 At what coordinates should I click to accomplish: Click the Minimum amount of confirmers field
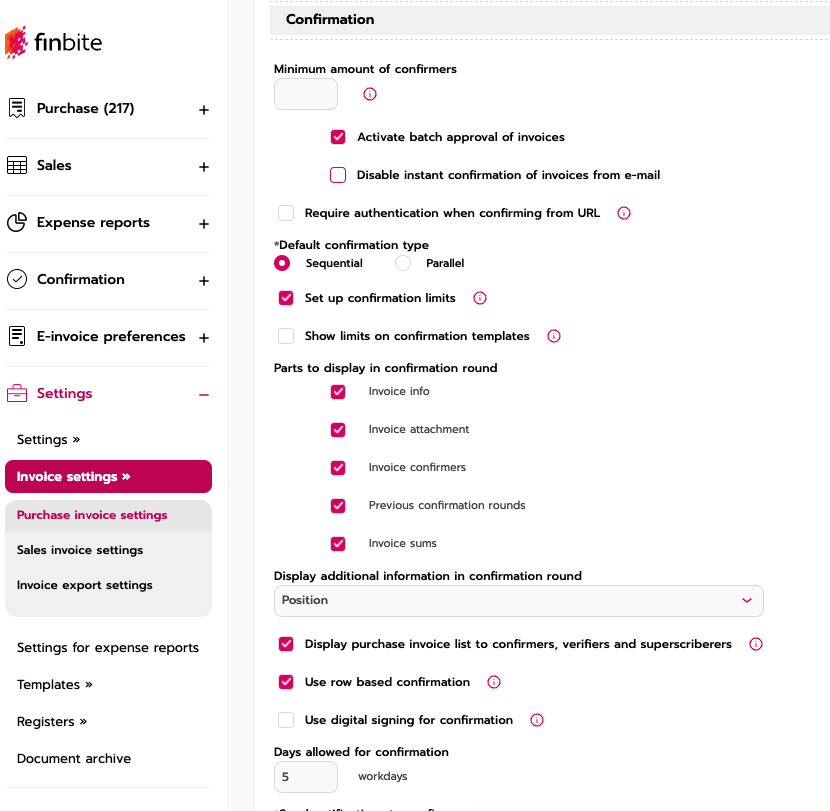point(306,94)
